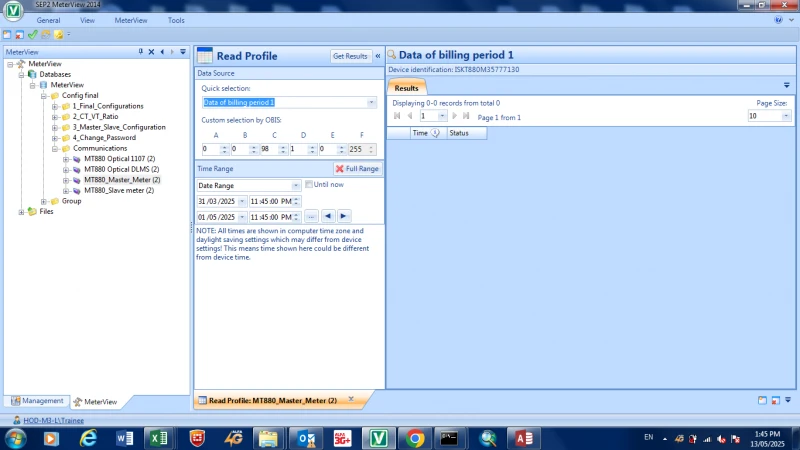Screen dimensions: 800x450
Task: Select 4_Change_Password folder
Action: (x=104, y=138)
